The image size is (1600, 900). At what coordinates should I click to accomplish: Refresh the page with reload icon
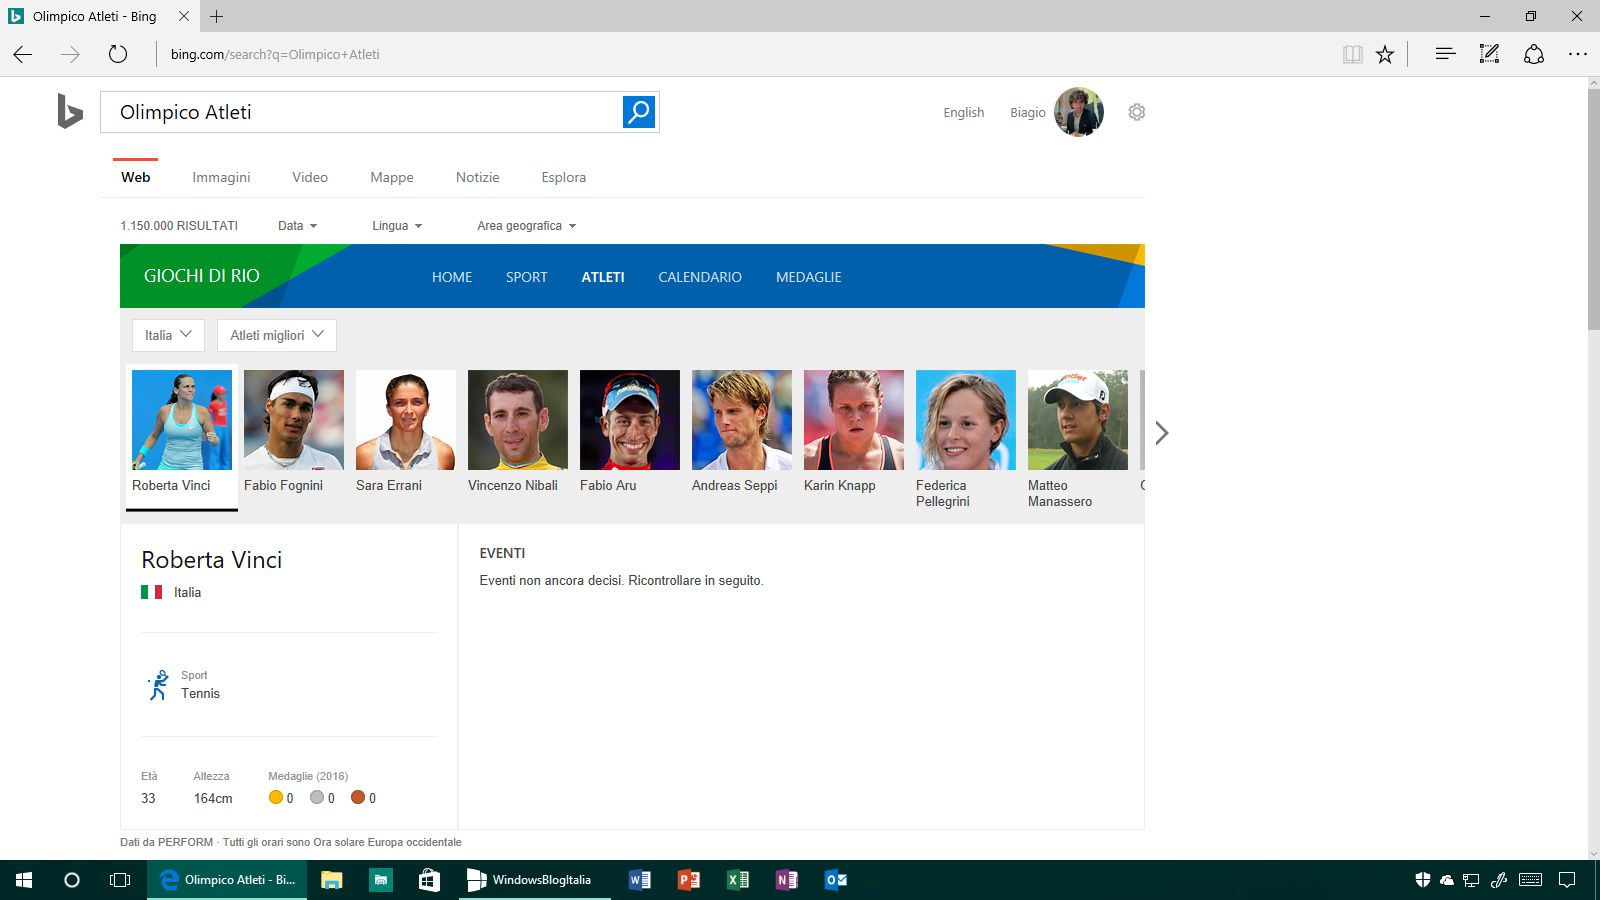(118, 54)
